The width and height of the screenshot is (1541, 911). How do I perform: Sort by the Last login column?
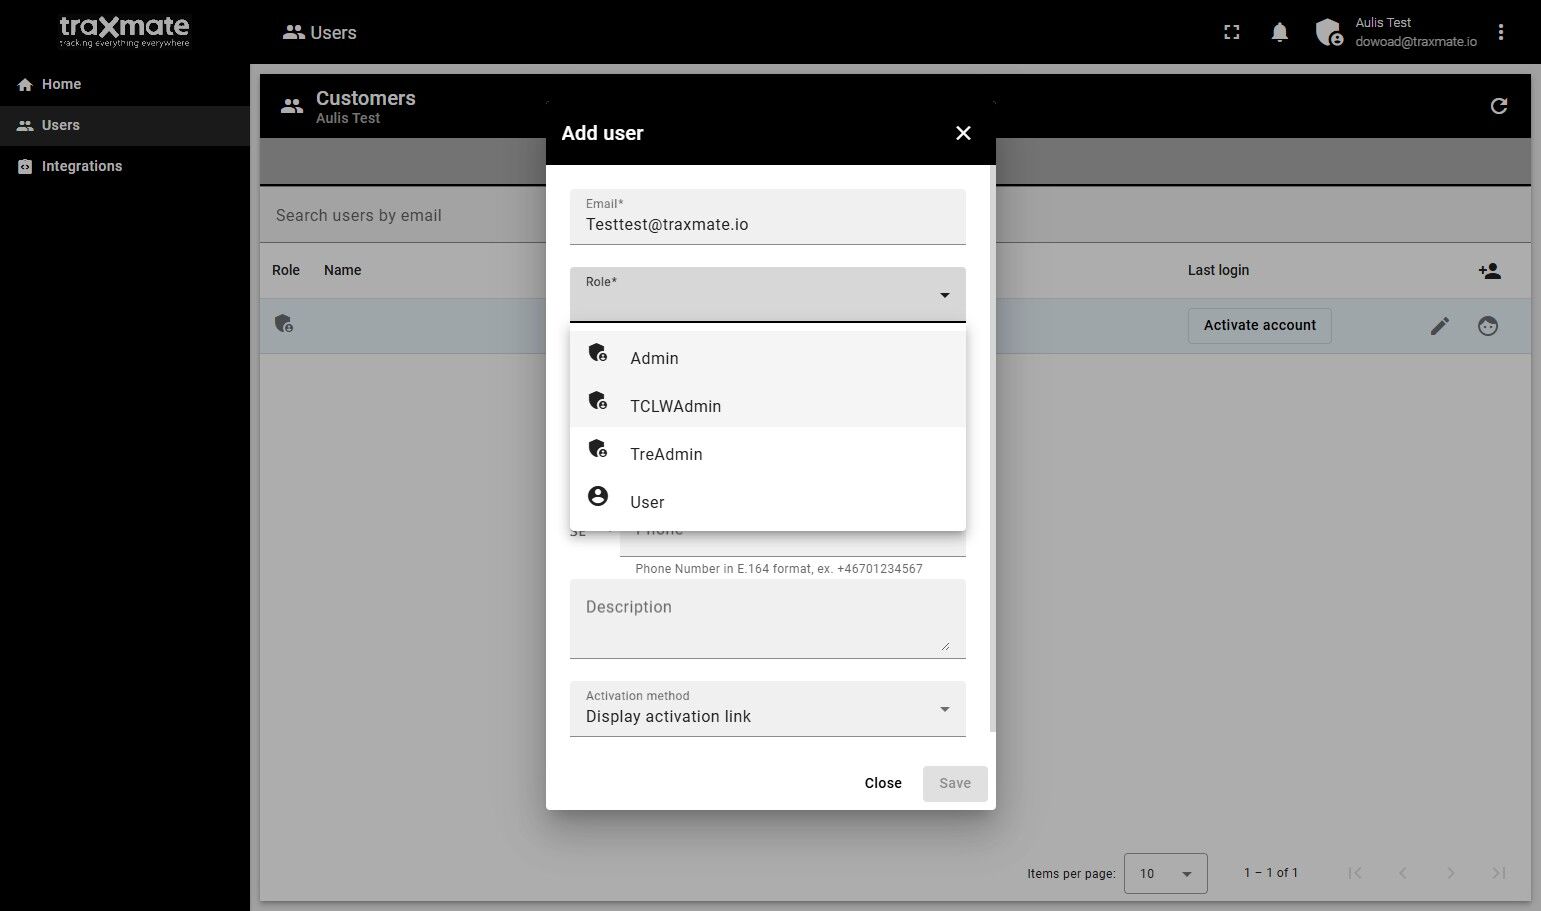coord(1218,270)
